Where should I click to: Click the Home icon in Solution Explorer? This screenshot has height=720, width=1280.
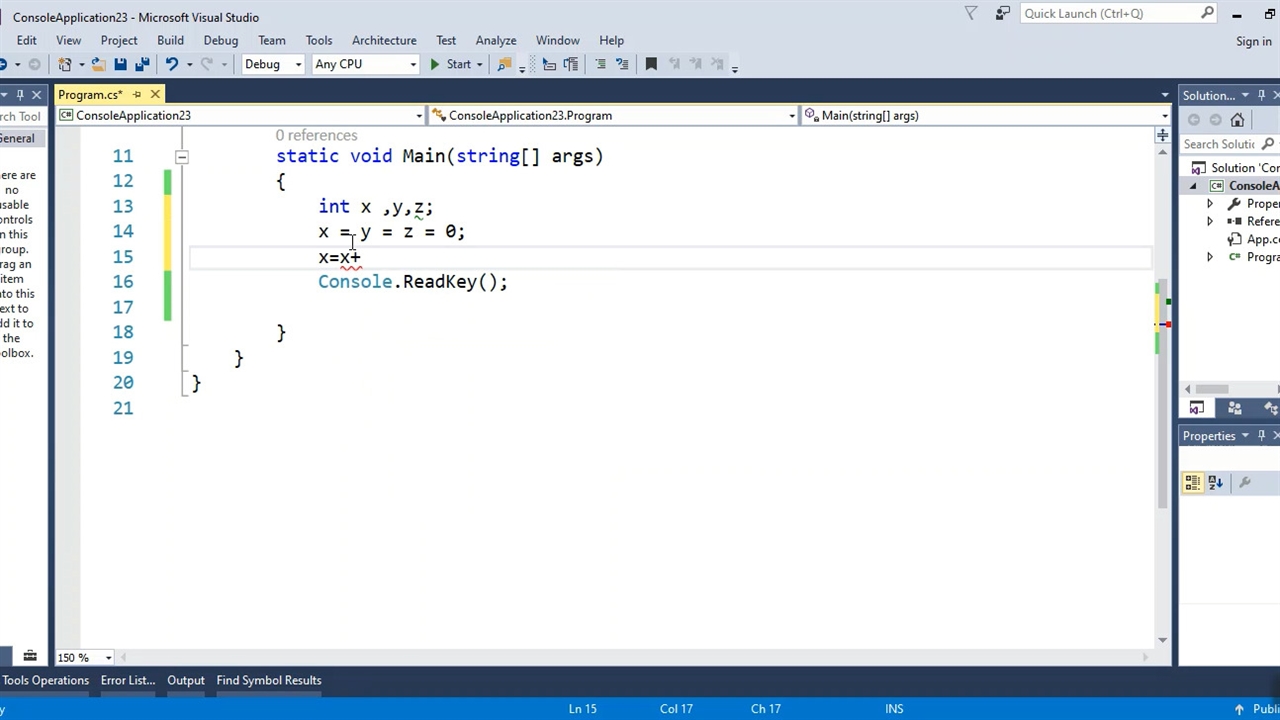tap(1237, 120)
